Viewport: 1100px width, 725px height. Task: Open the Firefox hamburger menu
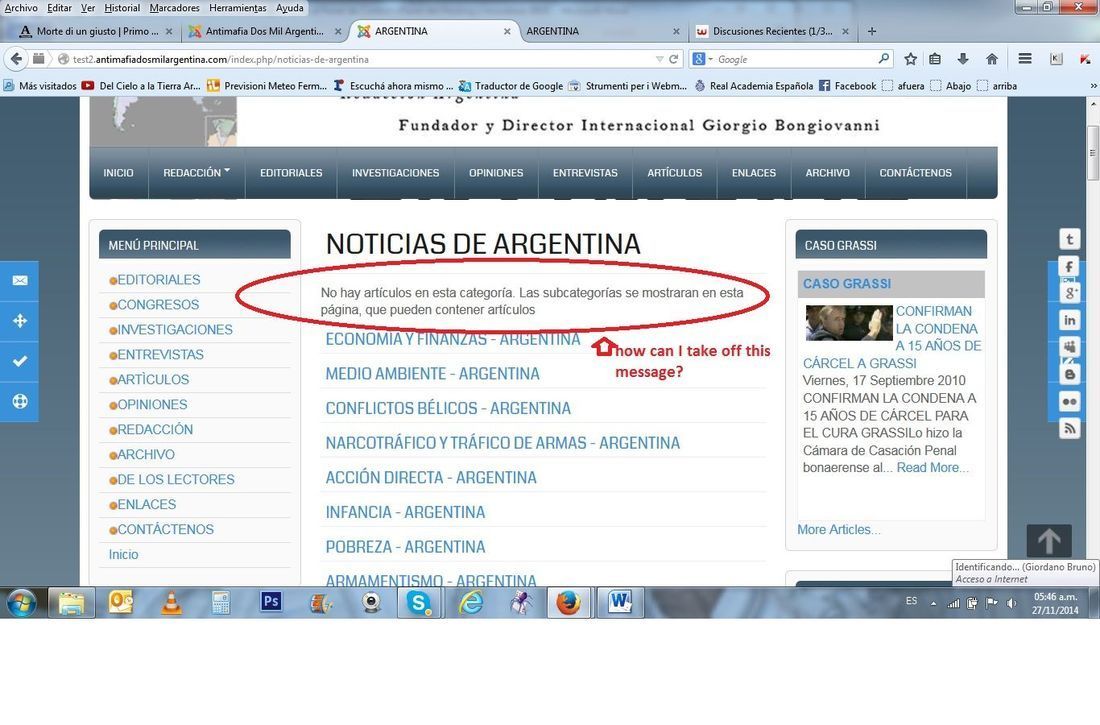(x=1025, y=59)
